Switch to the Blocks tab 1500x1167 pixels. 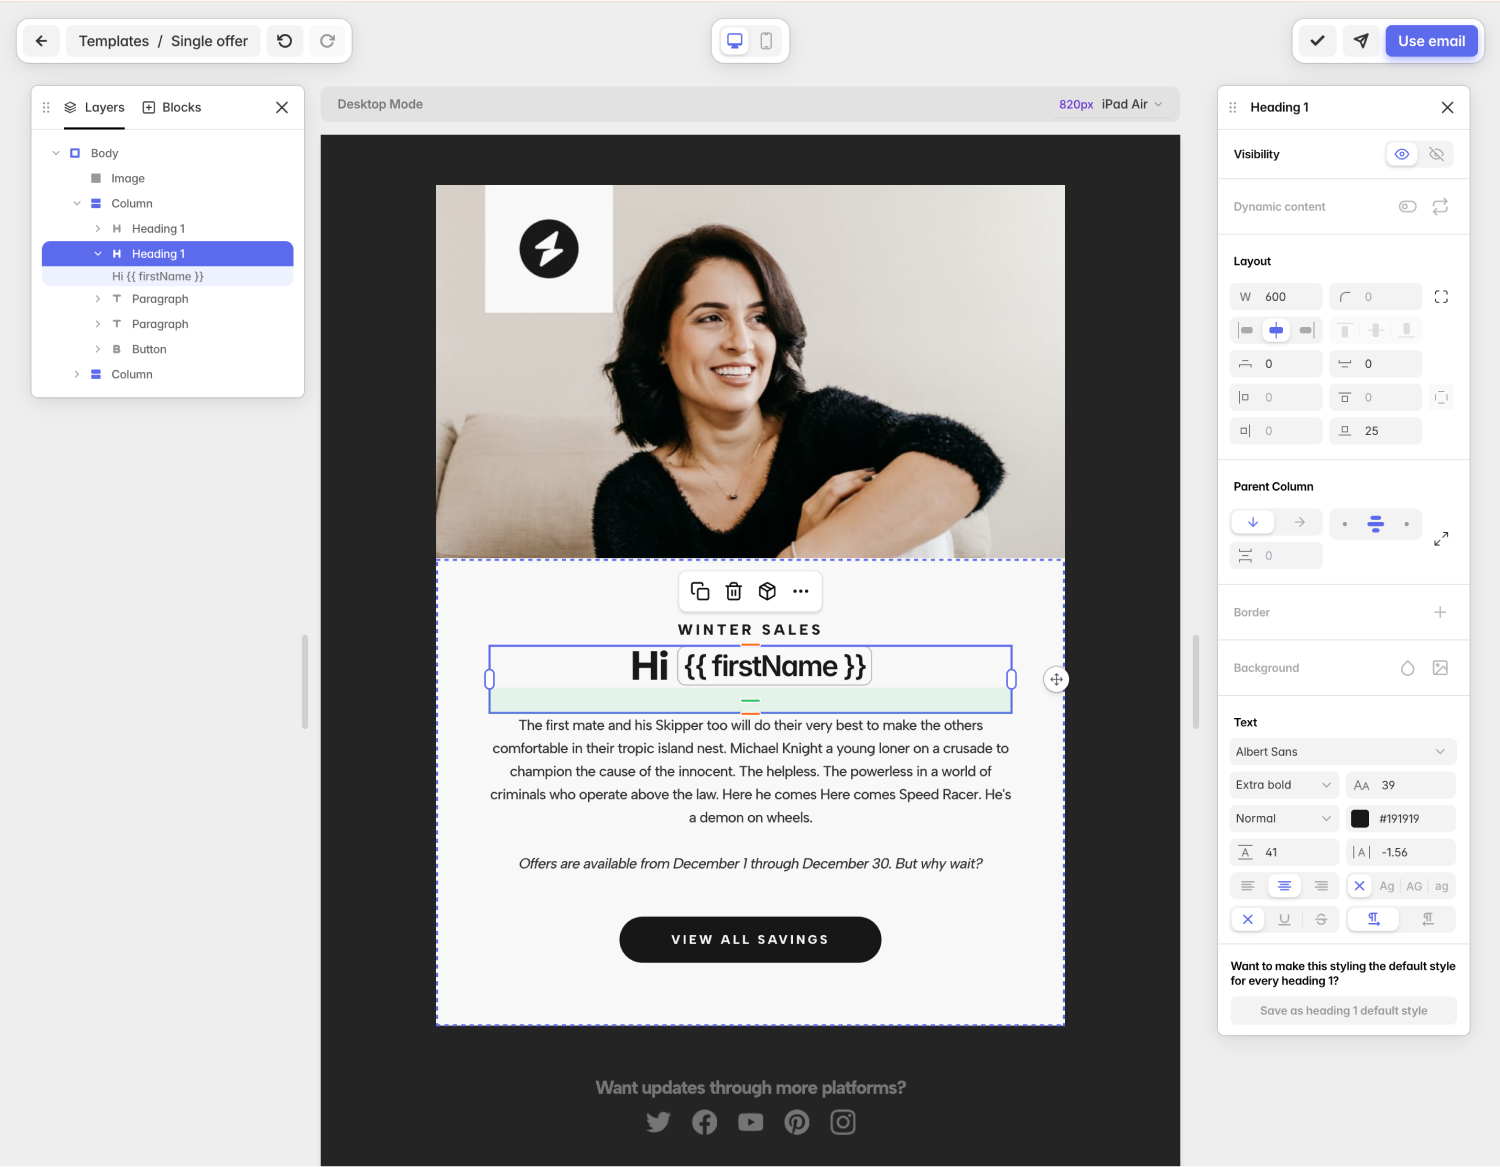point(172,107)
